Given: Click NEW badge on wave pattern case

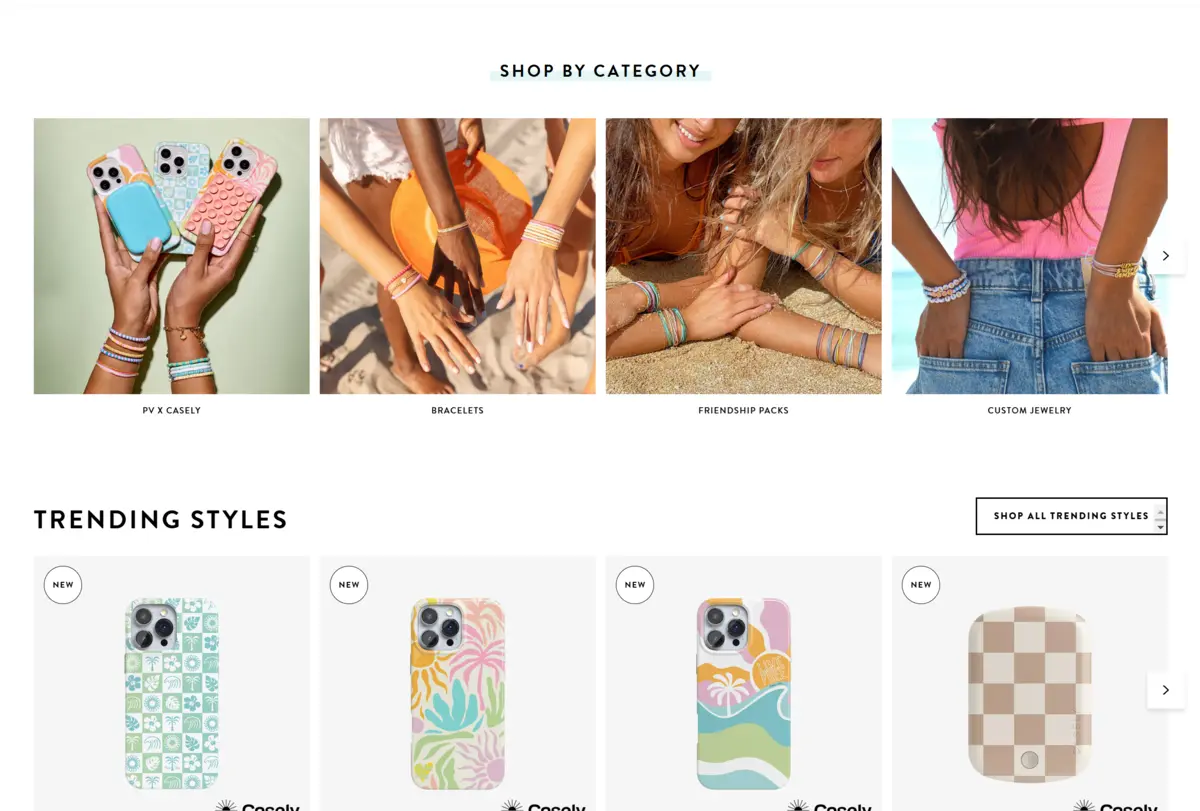Looking at the screenshot, I should 635,585.
